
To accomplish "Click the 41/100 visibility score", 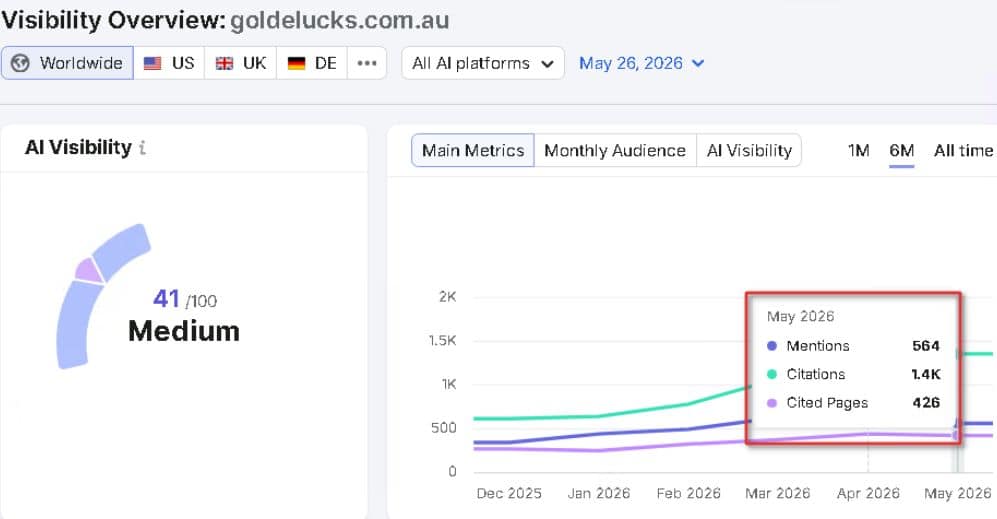I will click(185, 299).
